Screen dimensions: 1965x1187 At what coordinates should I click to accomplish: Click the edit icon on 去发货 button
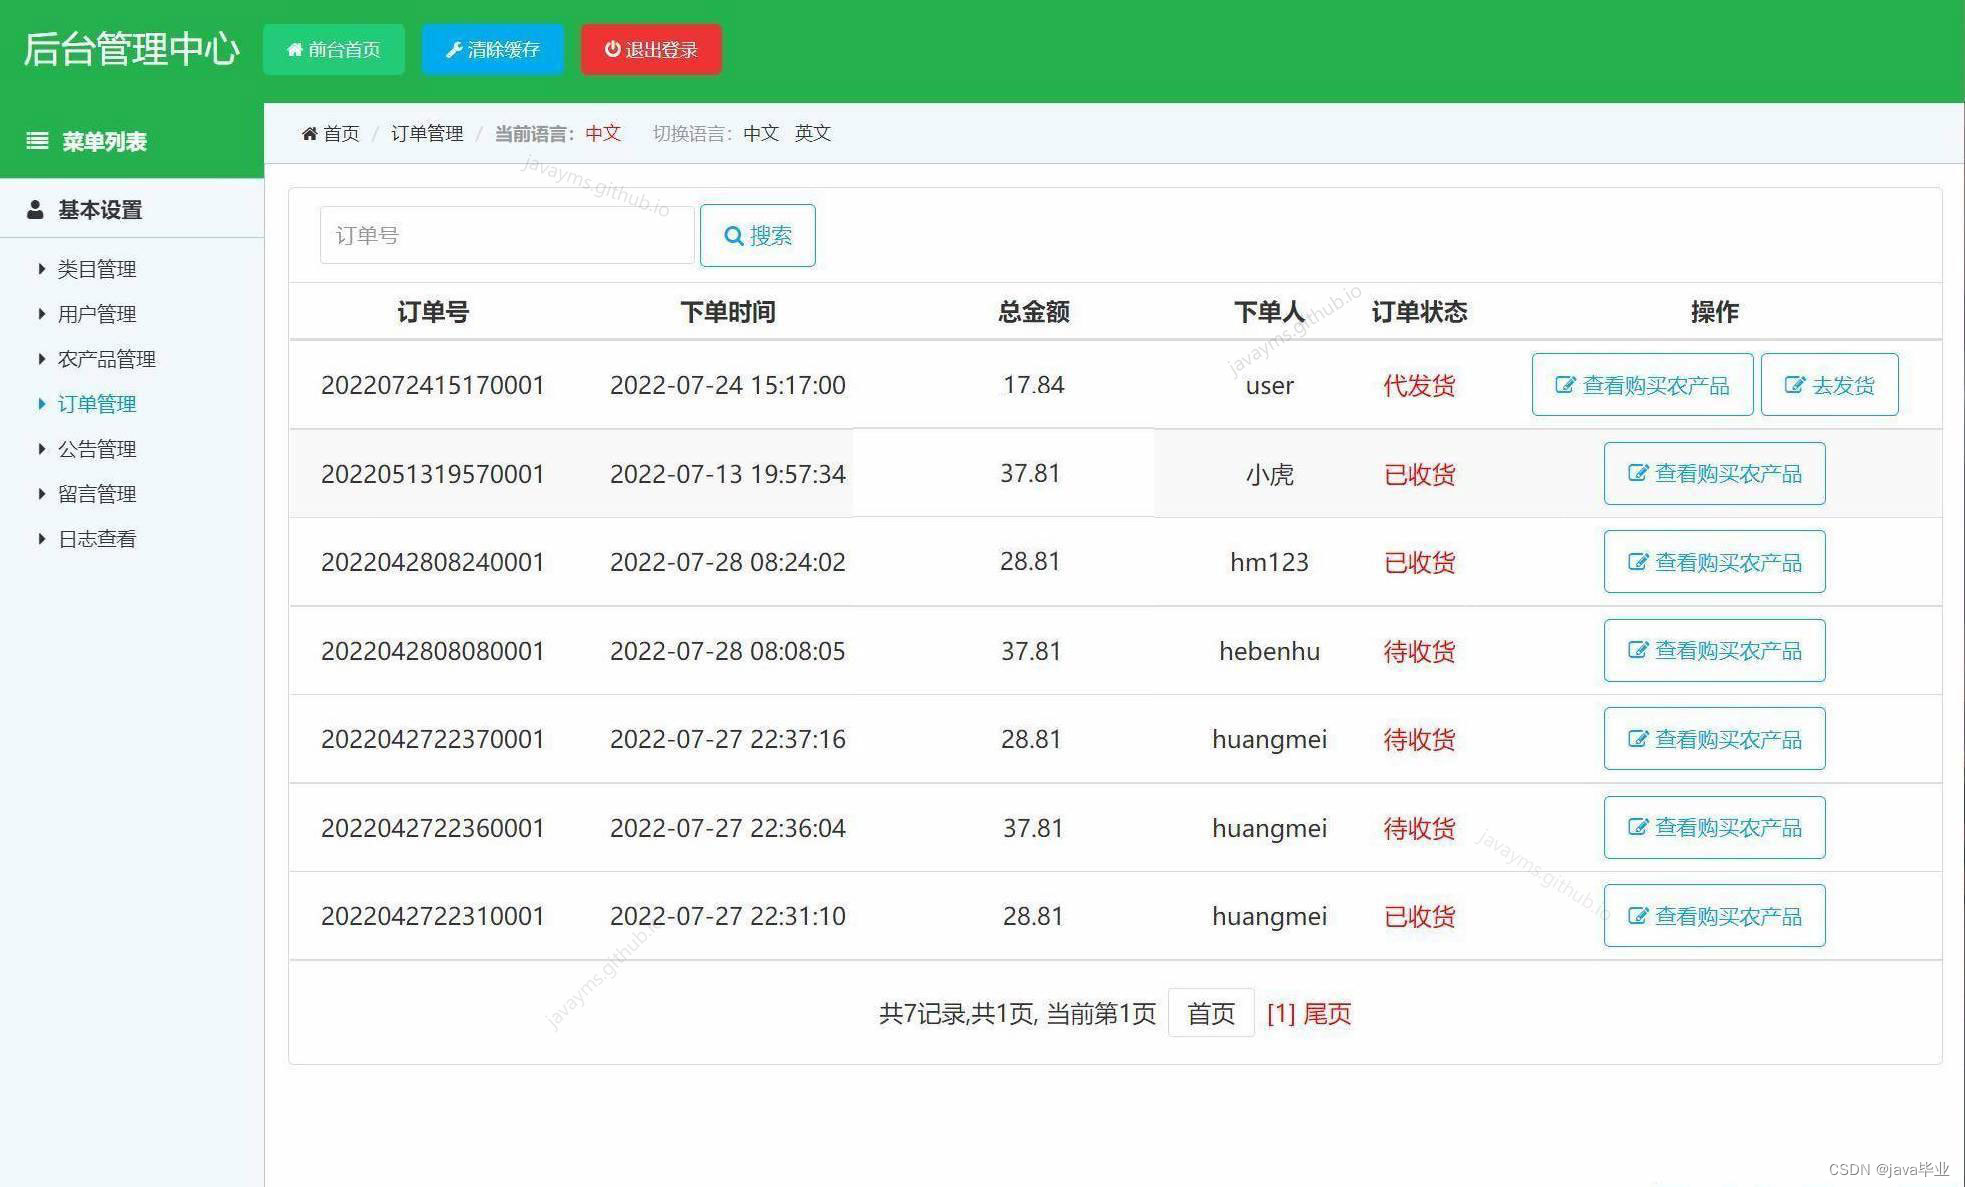coord(1795,384)
